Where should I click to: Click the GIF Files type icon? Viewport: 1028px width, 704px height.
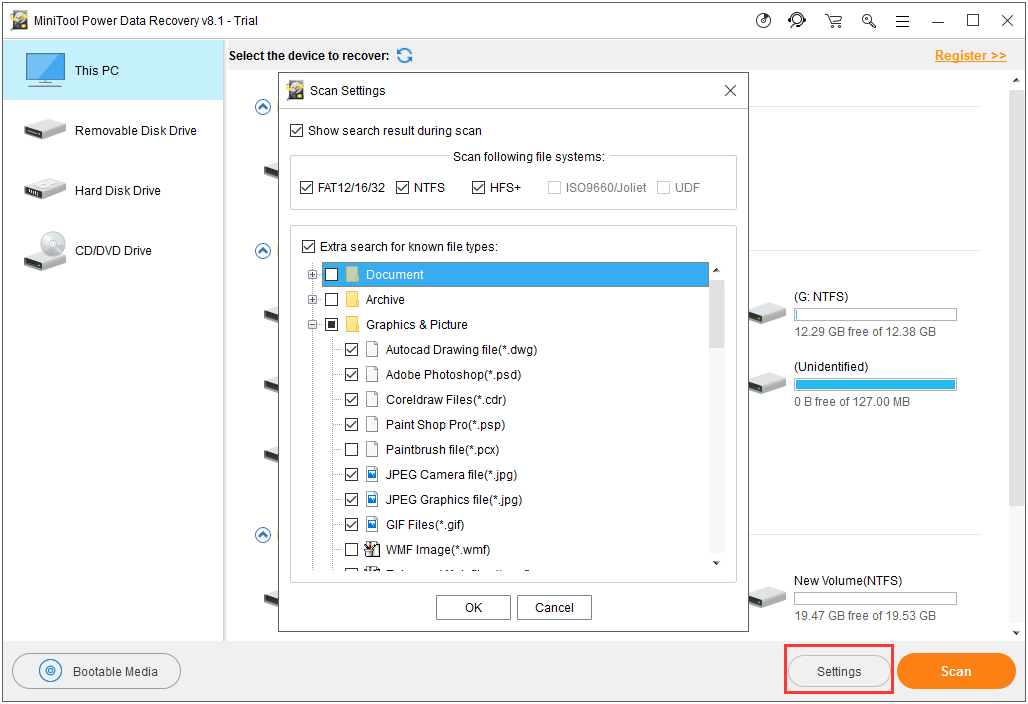coord(372,524)
